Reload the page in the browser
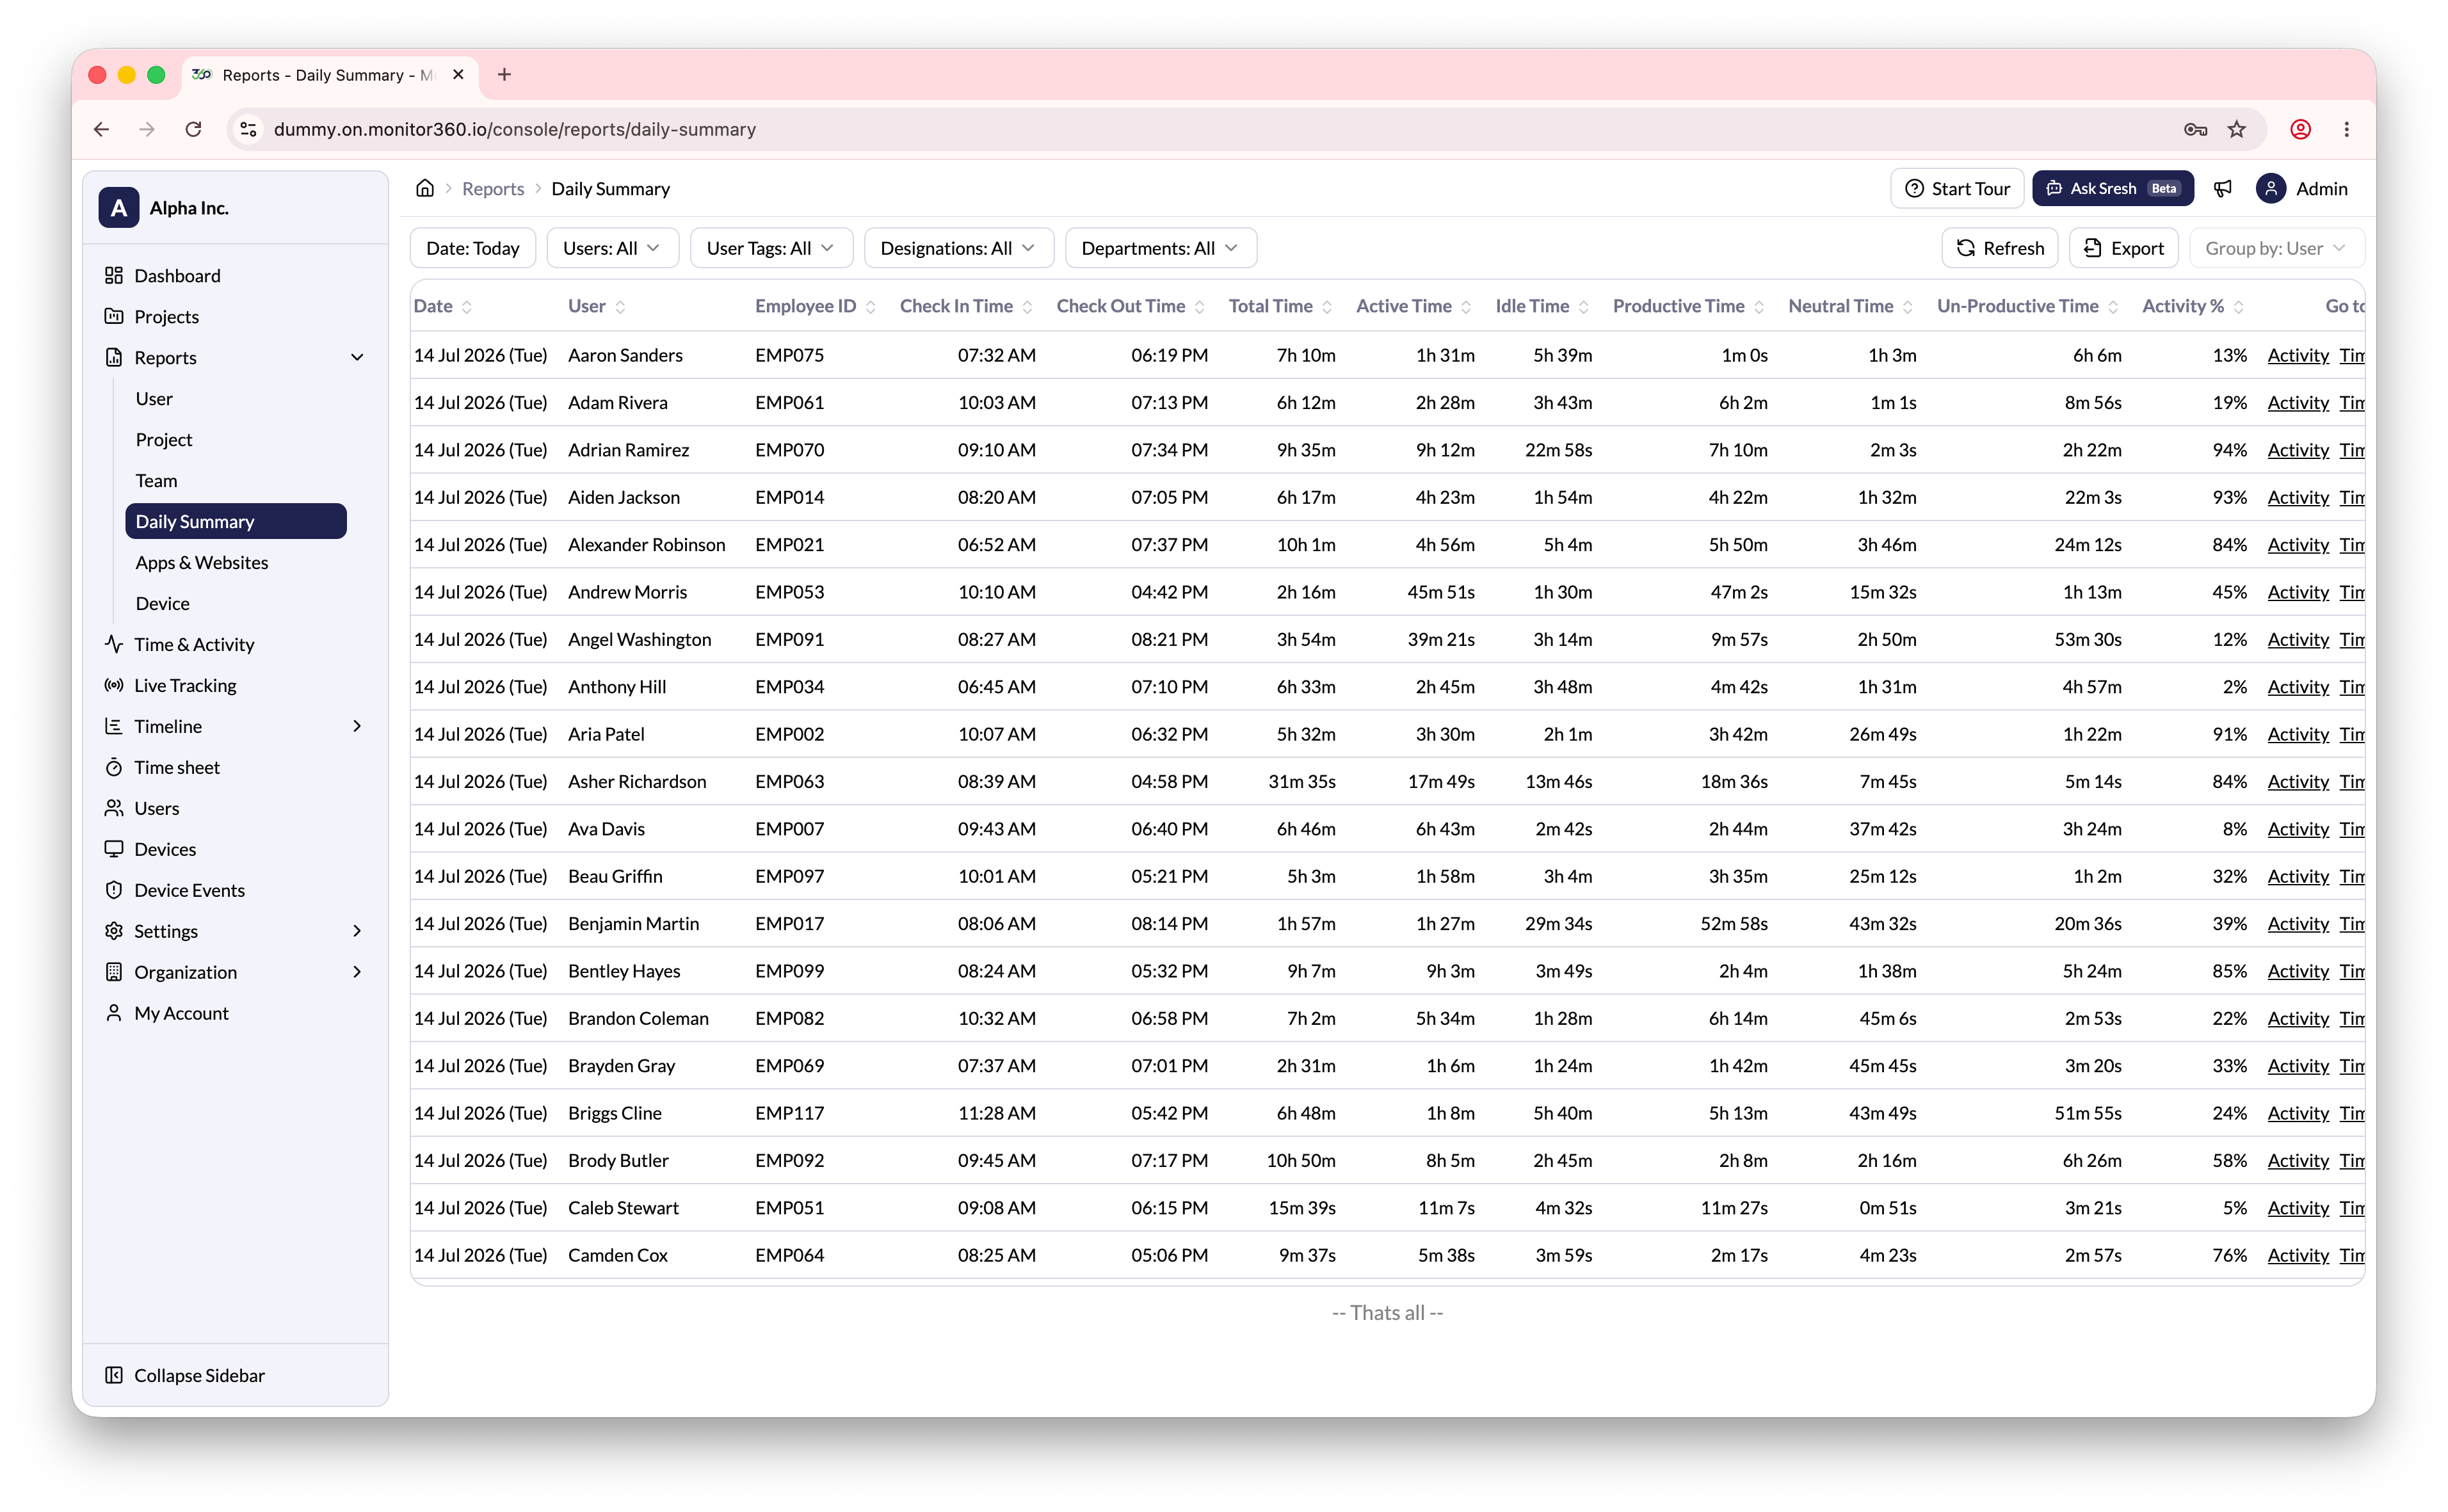The width and height of the screenshot is (2448, 1512). pos(194,129)
